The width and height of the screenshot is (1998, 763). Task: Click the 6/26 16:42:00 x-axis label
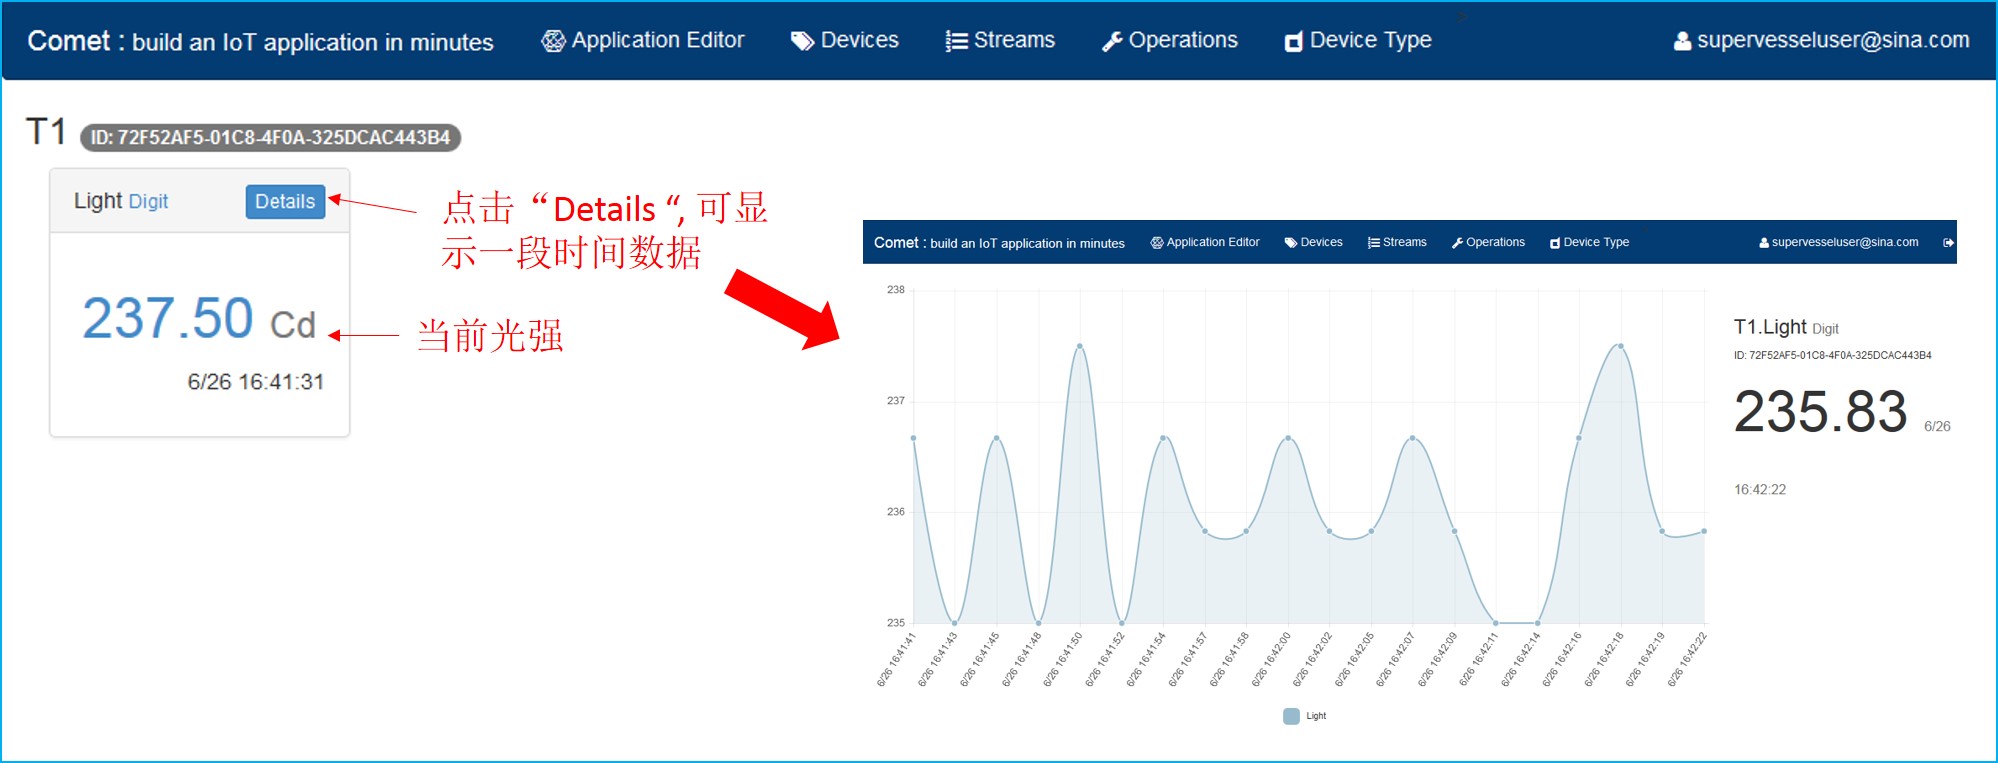point(1271,660)
